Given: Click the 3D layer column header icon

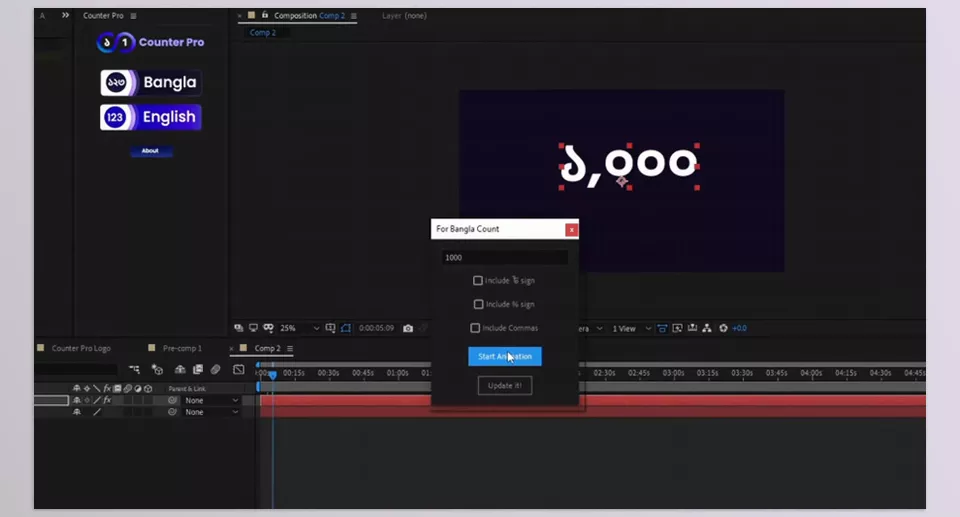Looking at the screenshot, I should (x=148, y=388).
